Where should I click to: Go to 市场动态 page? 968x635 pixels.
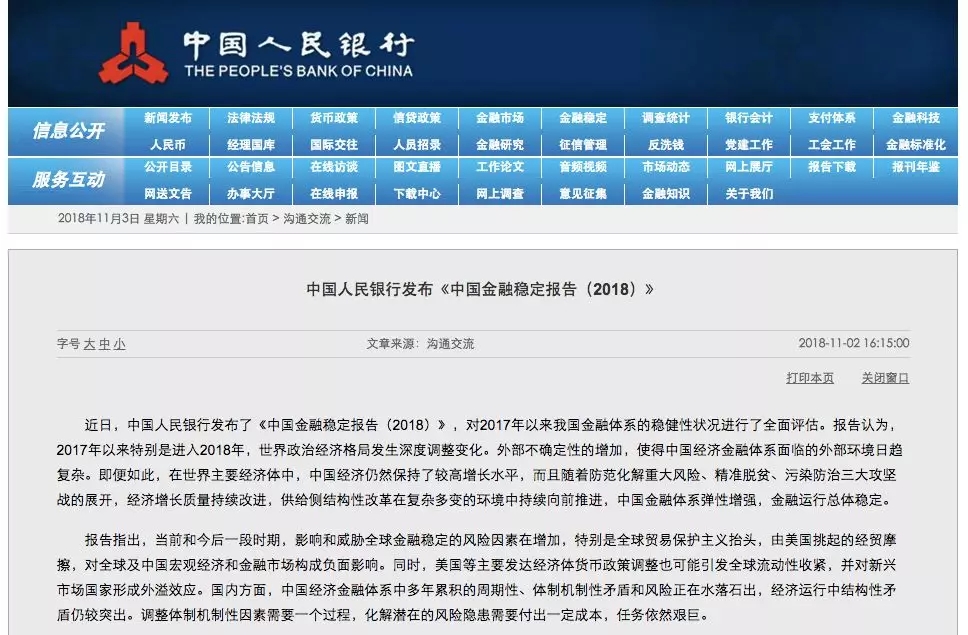click(x=666, y=167)
